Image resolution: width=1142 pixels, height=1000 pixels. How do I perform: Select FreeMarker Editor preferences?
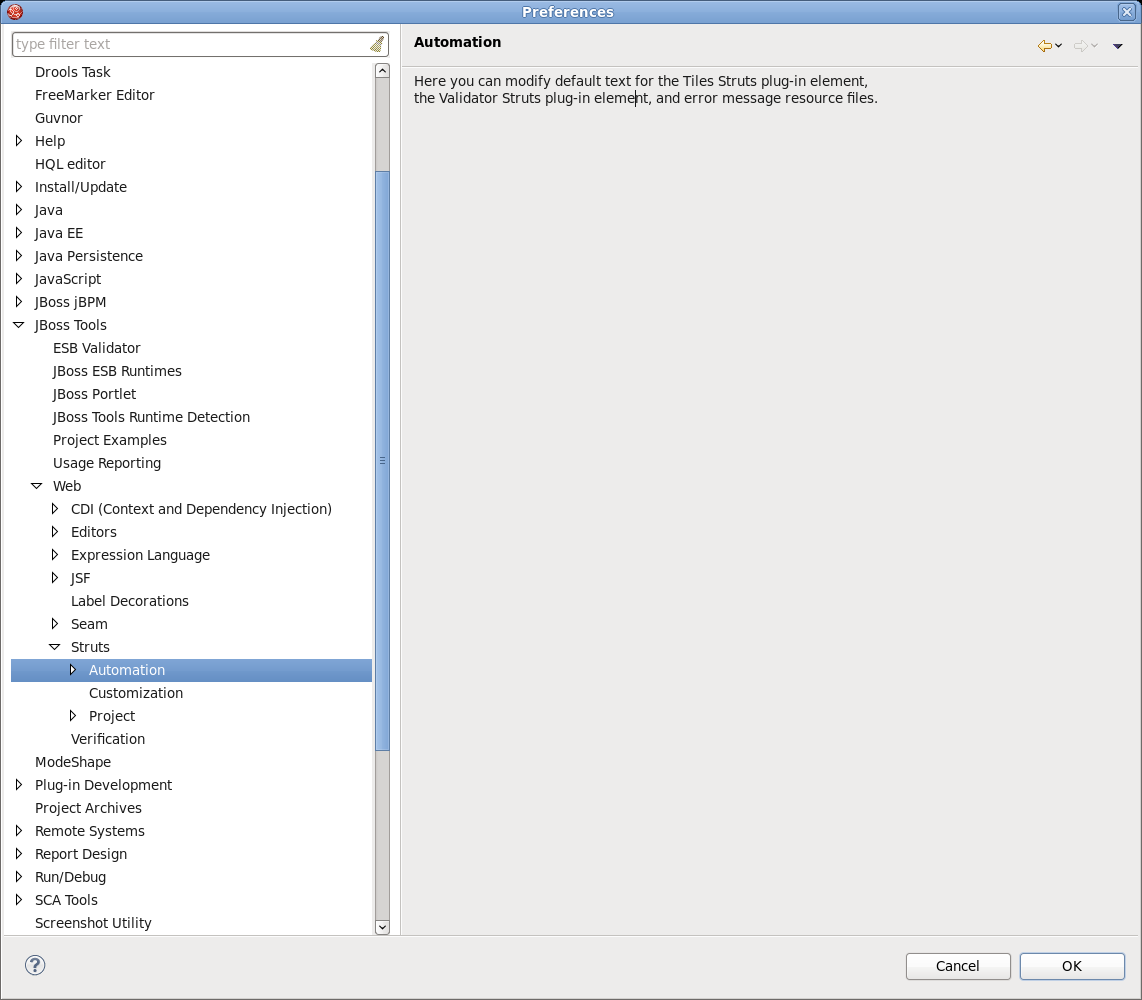pyautogui.click(x=95, y=95)
